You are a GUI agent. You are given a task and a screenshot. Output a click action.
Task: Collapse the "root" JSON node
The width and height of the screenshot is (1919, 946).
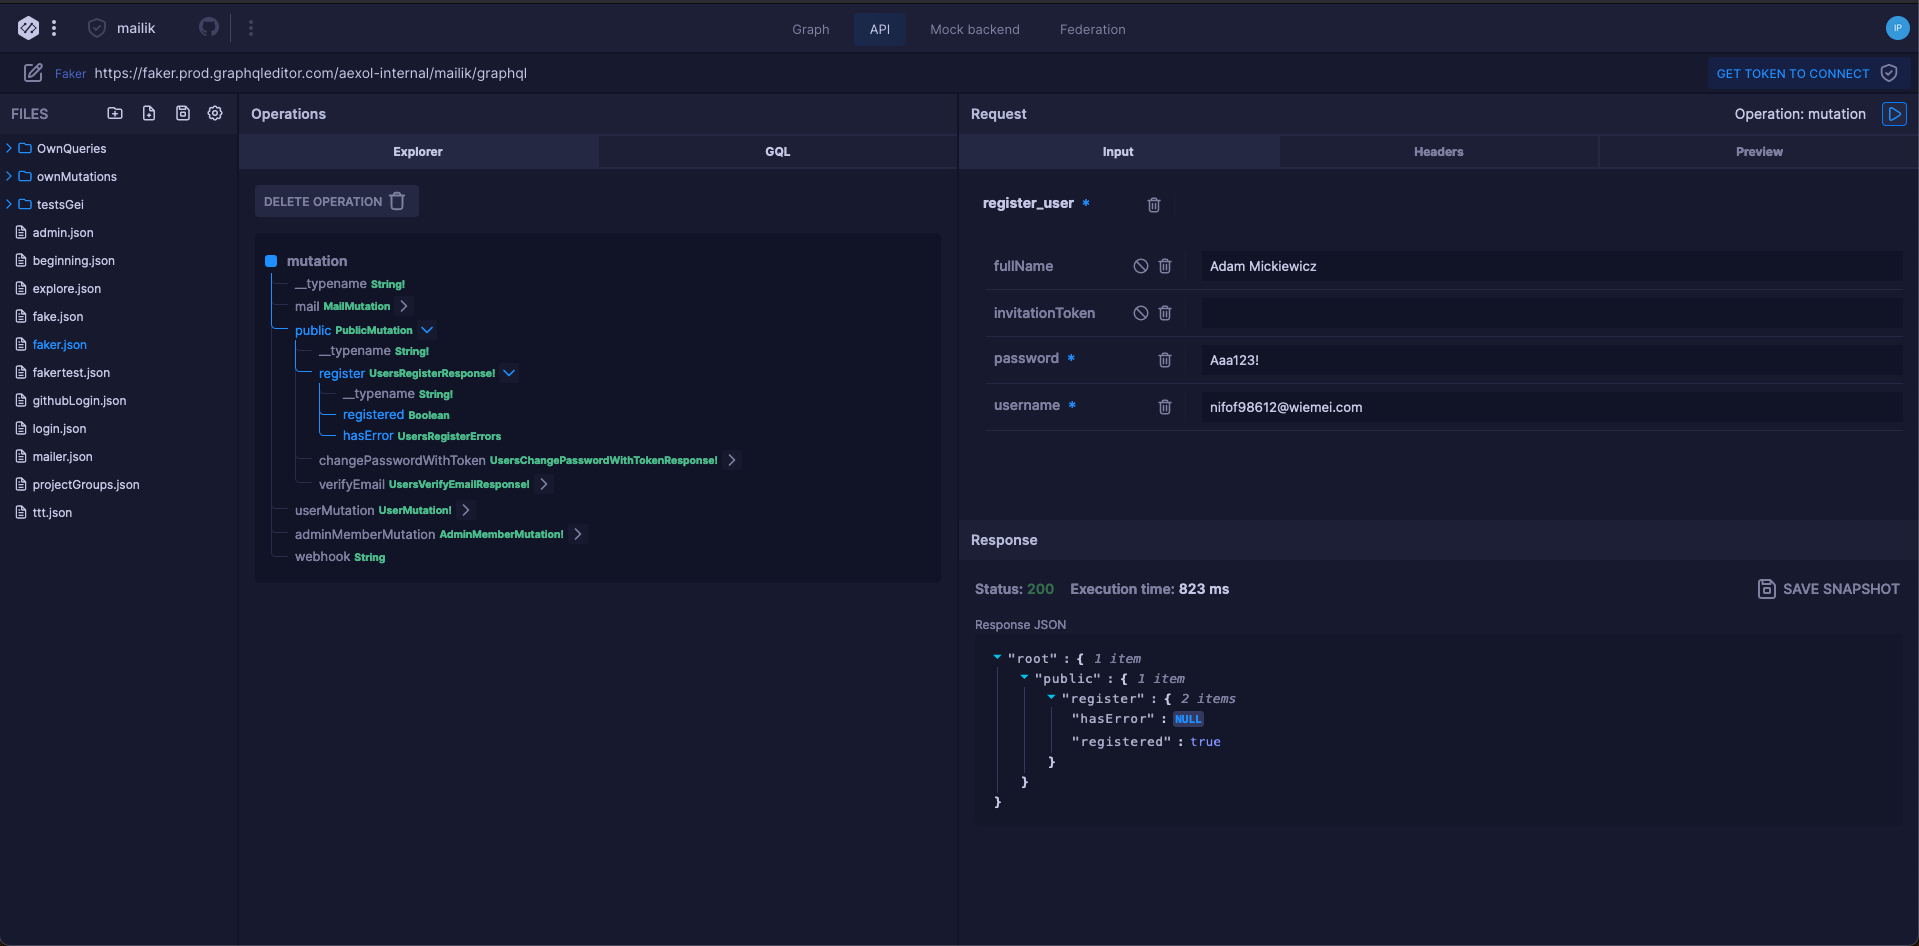coord(997,657)
